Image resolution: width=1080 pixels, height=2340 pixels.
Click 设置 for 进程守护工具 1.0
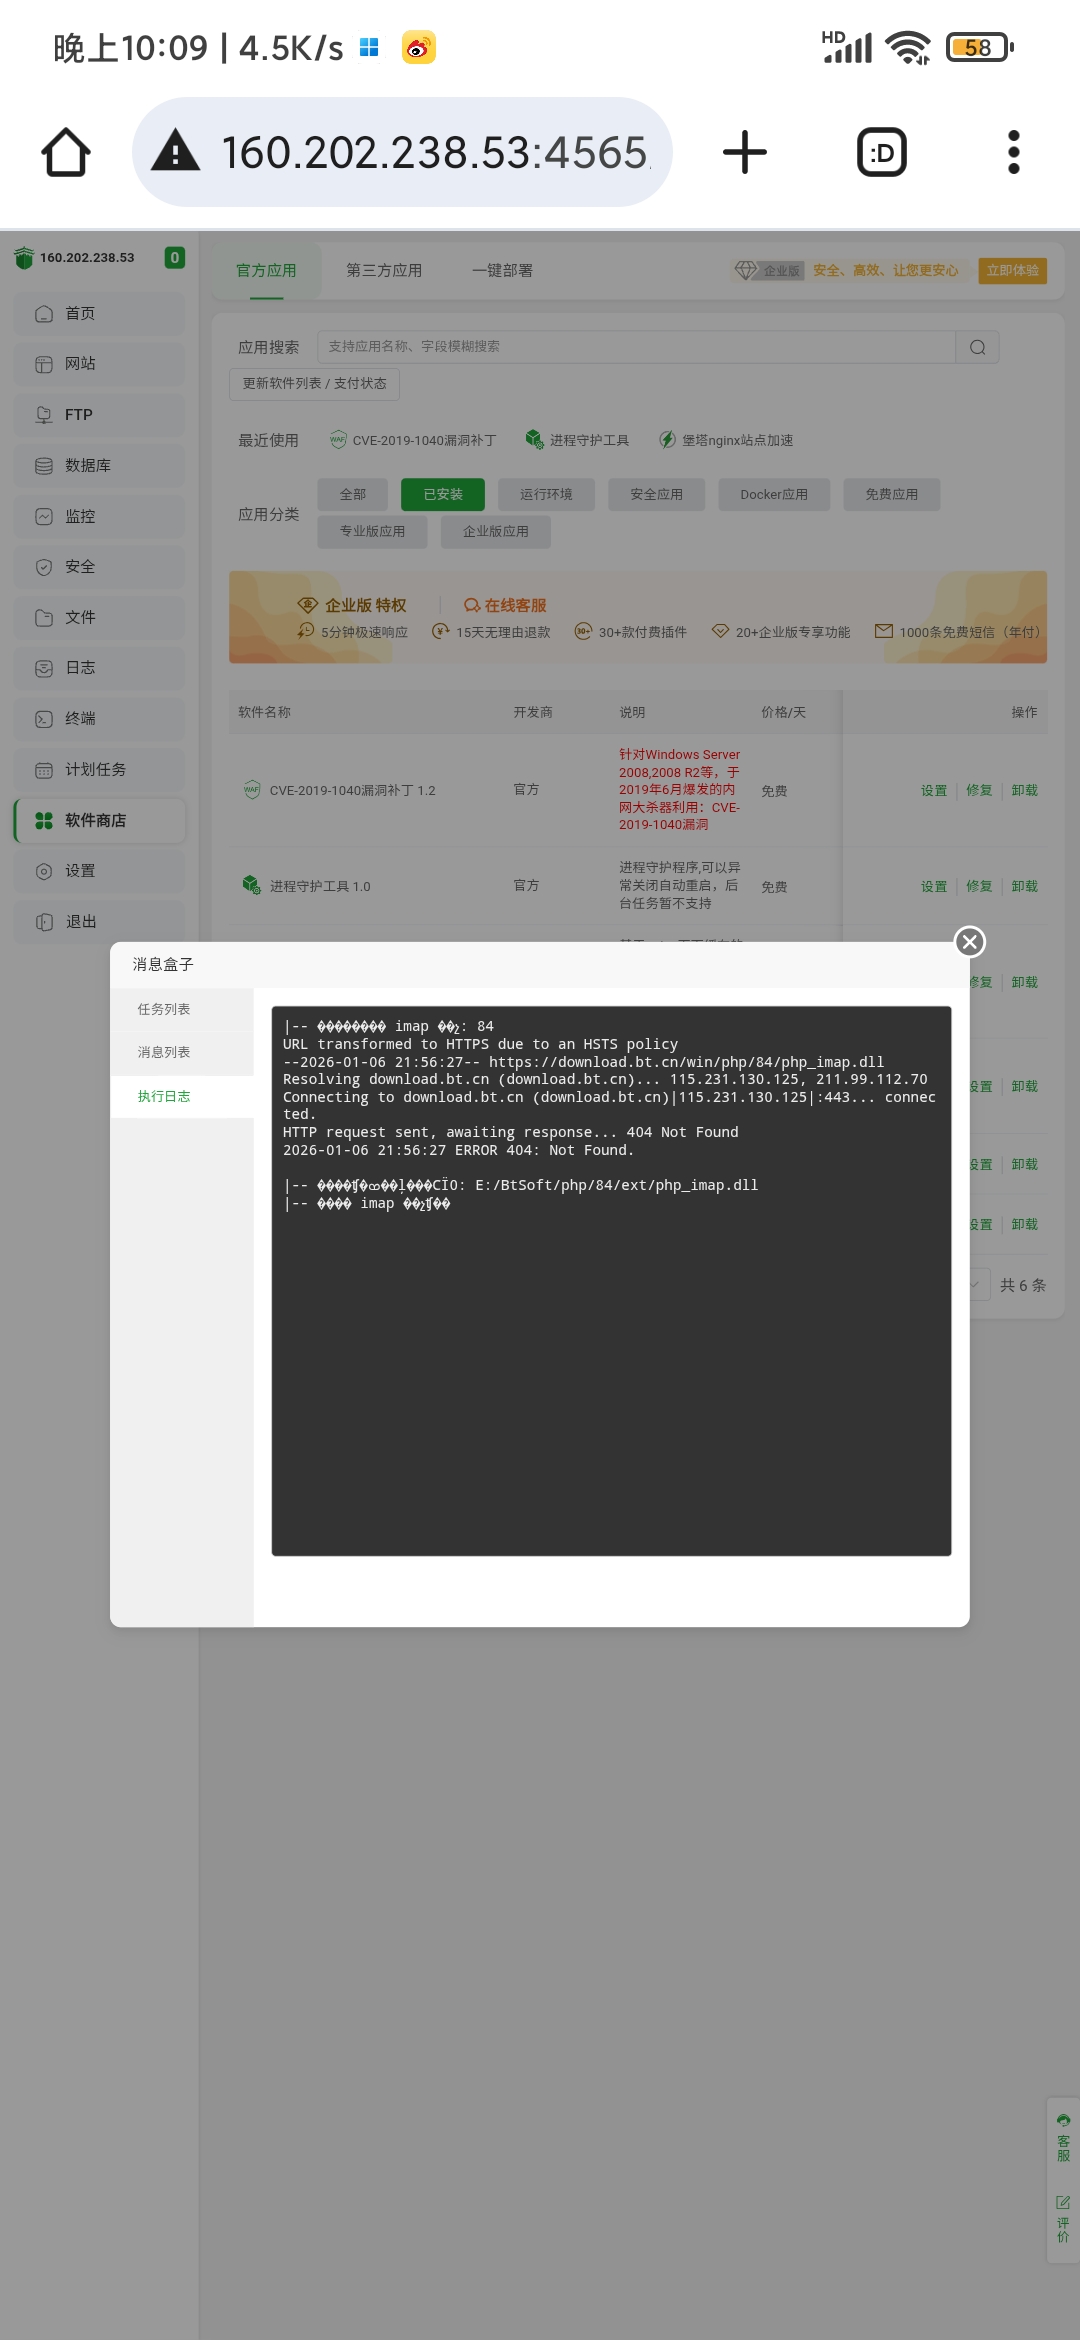(934, 887)
